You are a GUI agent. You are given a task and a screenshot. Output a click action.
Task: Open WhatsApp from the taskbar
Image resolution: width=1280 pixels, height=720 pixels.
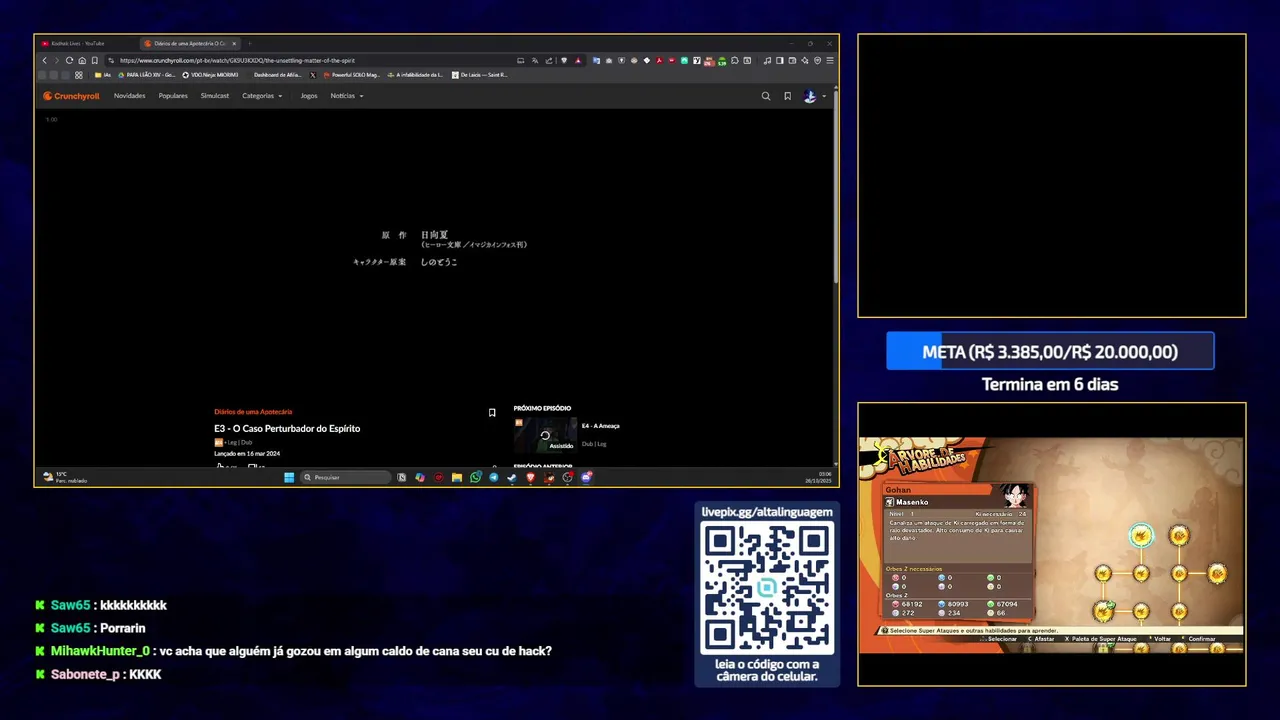coord(476,477)
